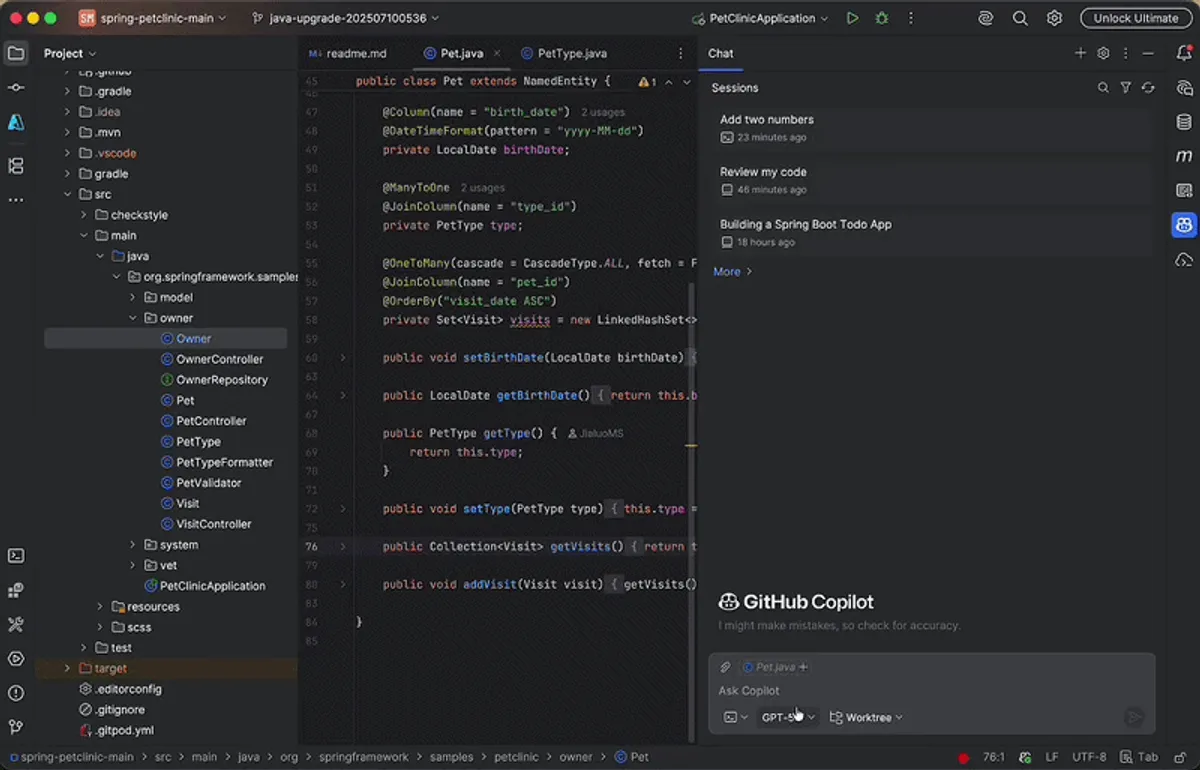Image resolution: width=1200 pixels, height=770 pixels.
Task: Open Chat panel settings gear
Action: tap(1103, 54)
